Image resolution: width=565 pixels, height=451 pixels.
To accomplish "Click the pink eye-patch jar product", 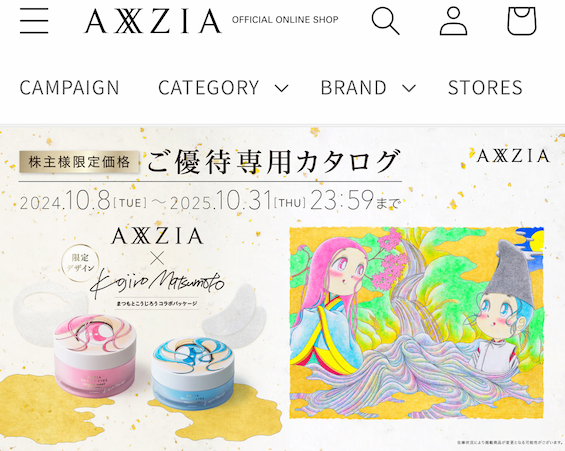I will tap(95, 354).
